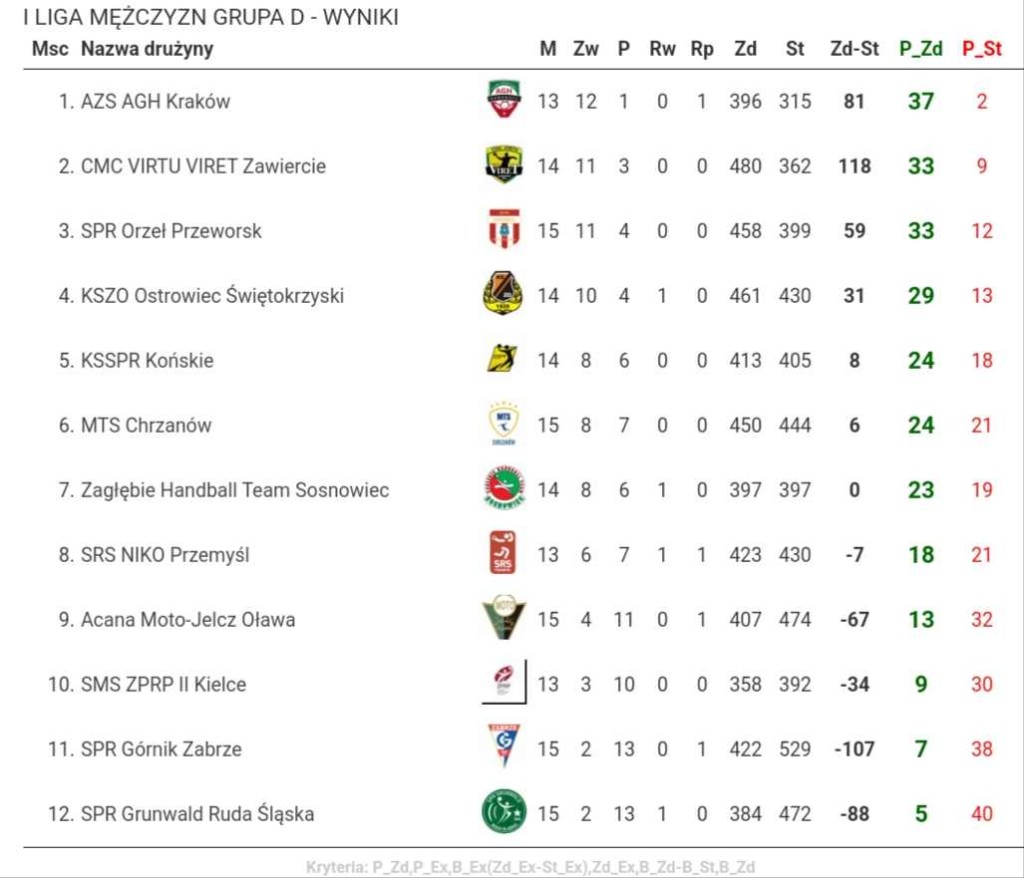Image resolution: width=1024 pixels, height=878 pixels.
Task: Click the Acana Moto-Jelcz Oława logo
Action: point(504,619)
